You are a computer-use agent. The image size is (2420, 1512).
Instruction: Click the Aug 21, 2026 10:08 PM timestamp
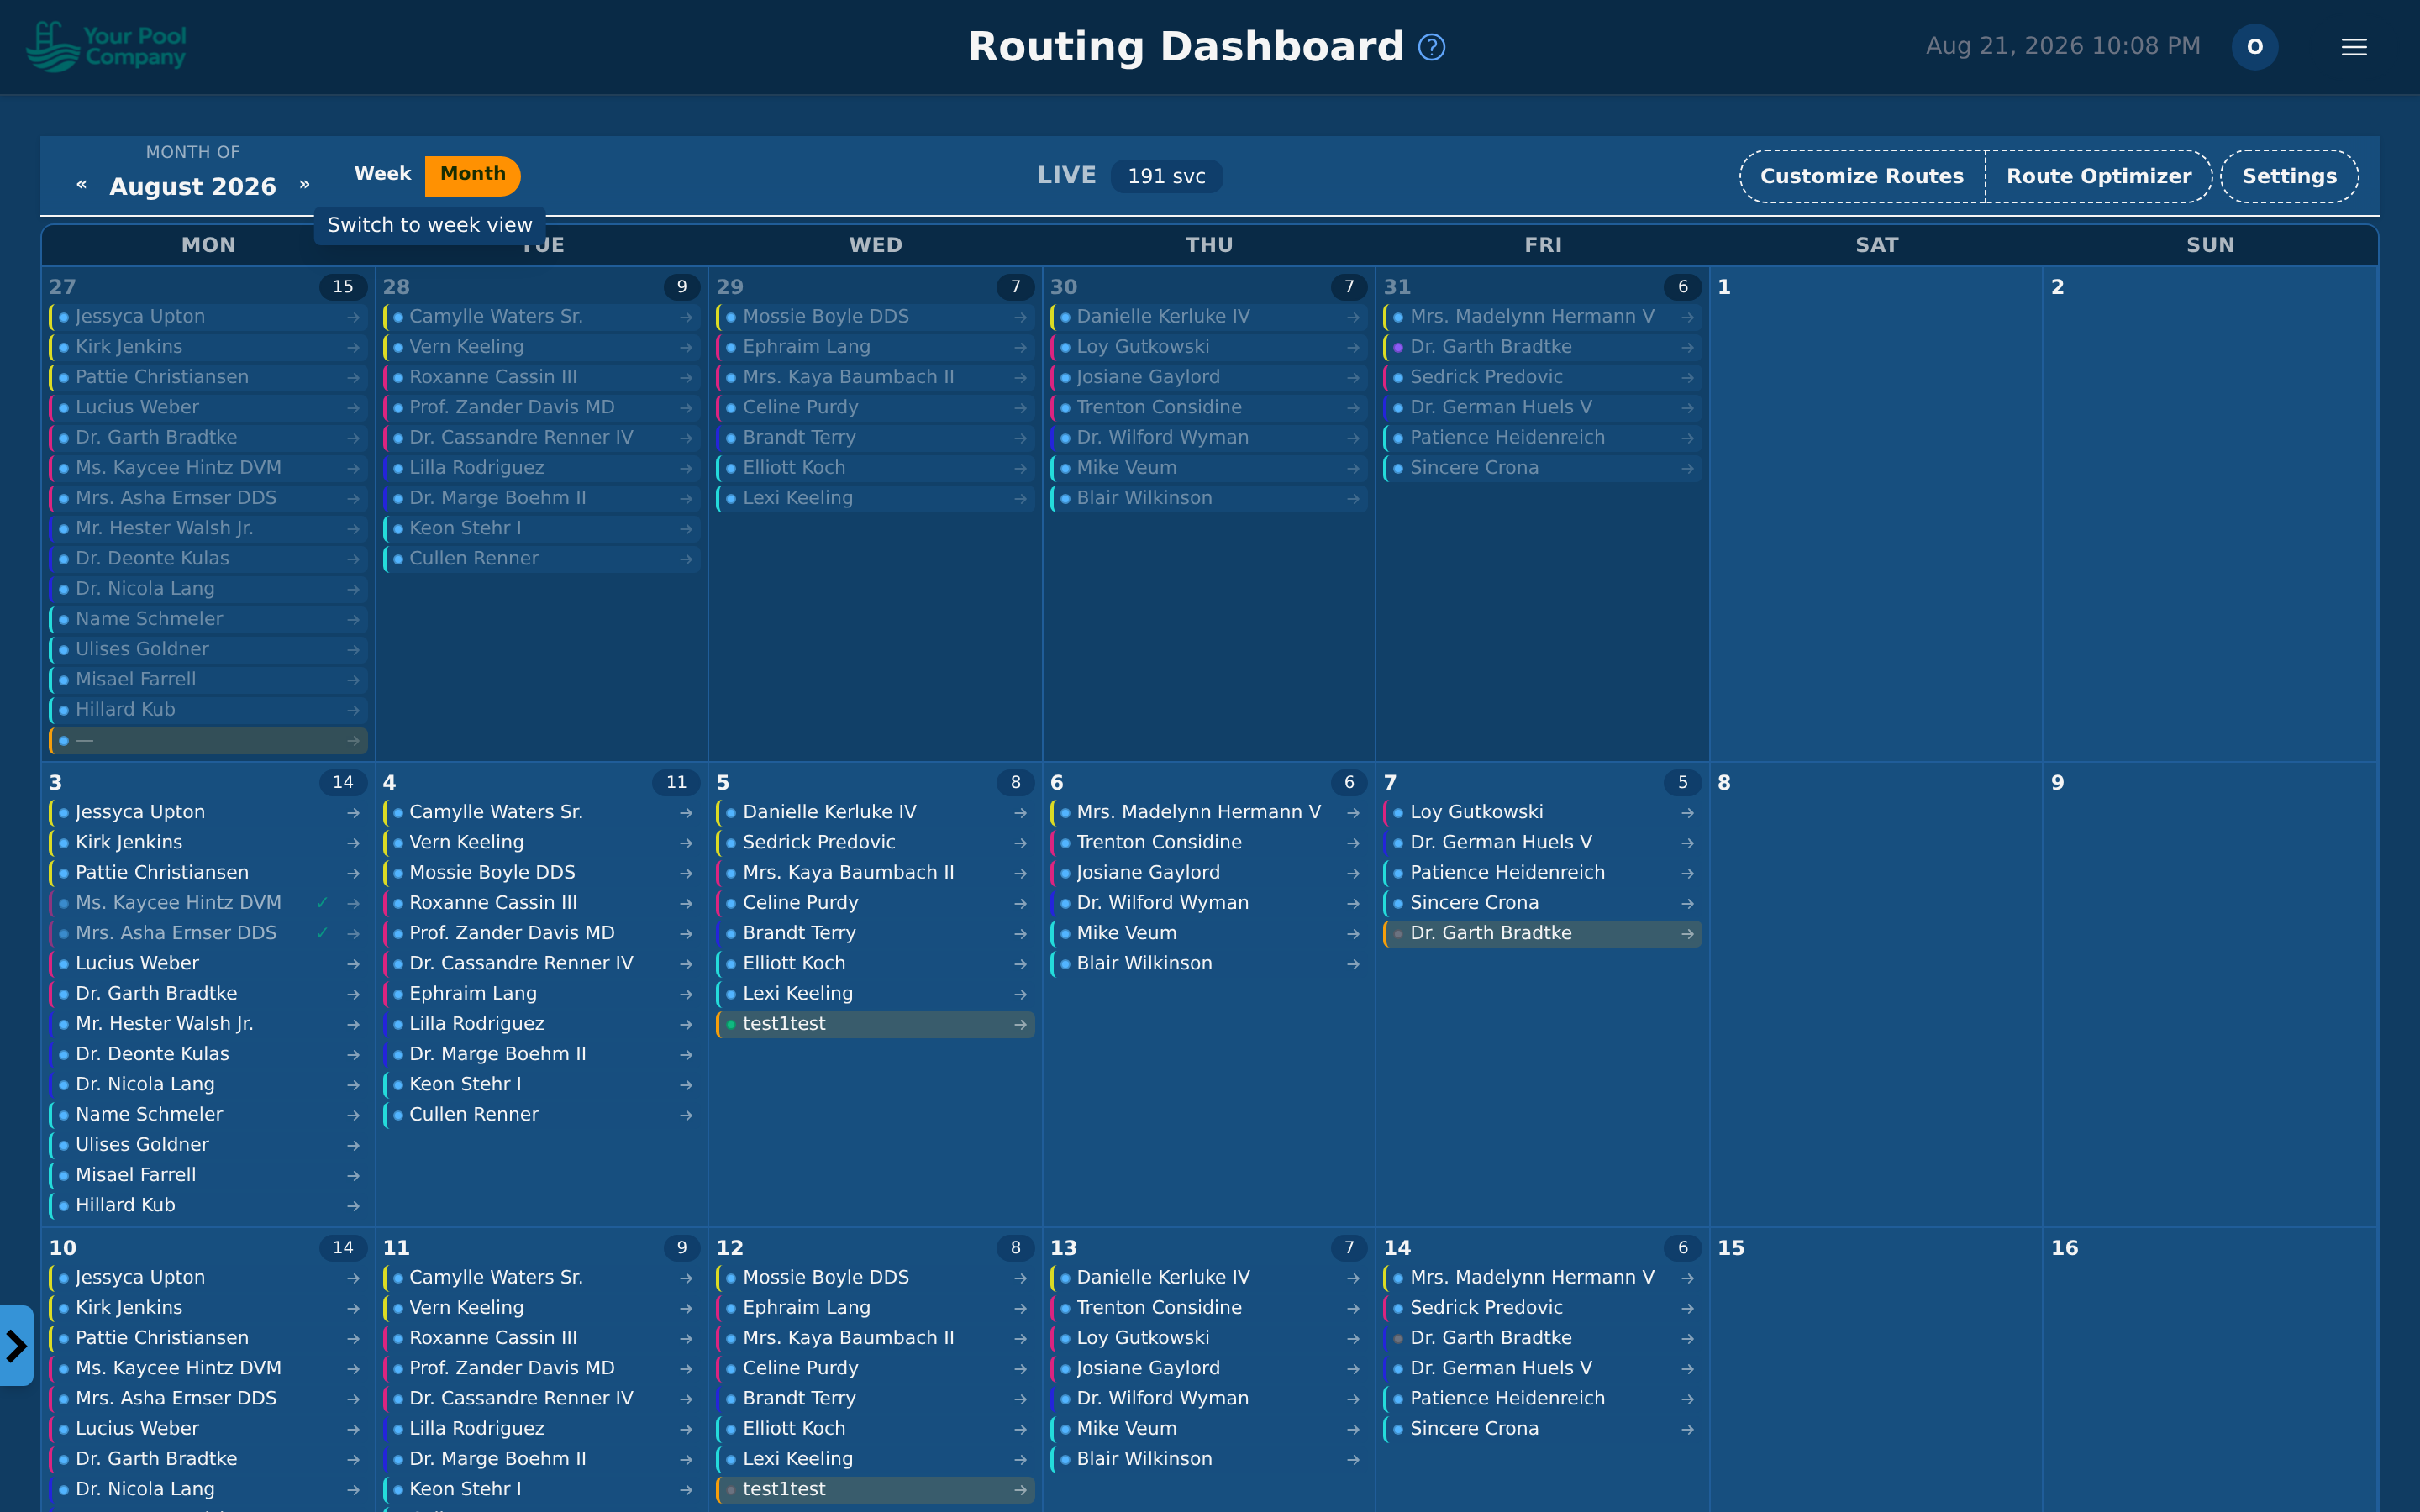coord(2062,46)
